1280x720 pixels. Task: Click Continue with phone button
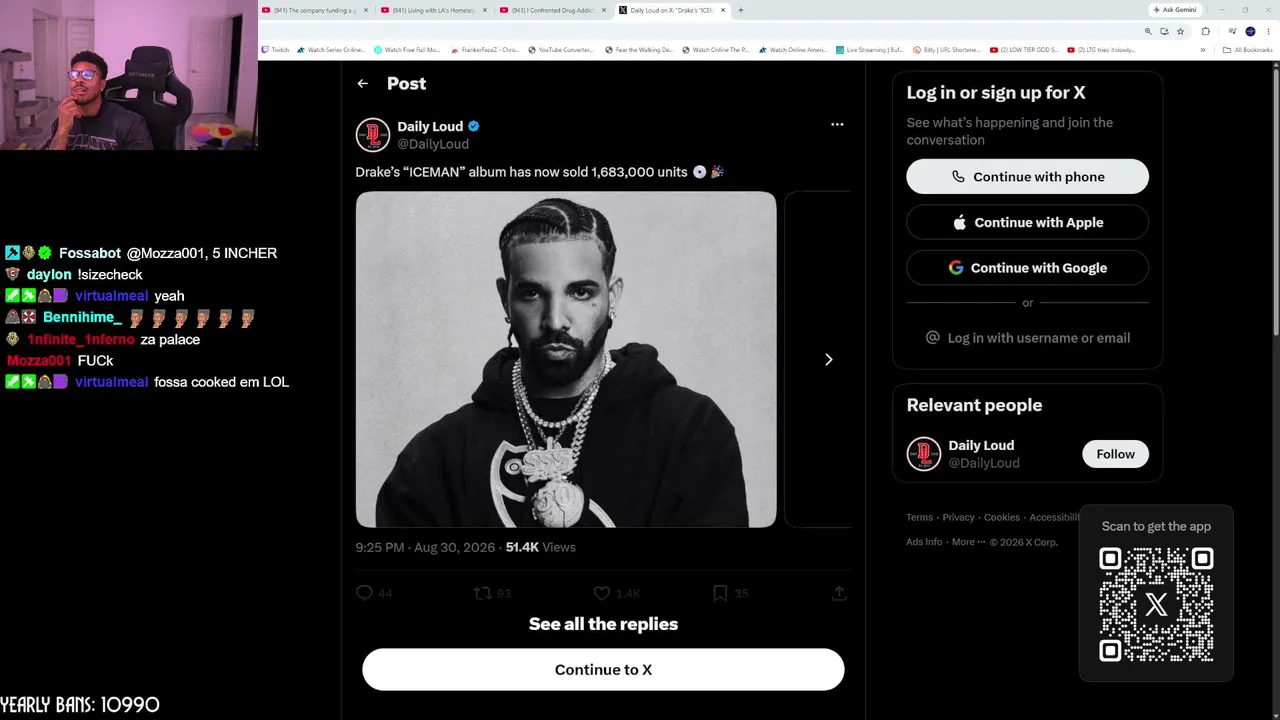[1027, 177]
